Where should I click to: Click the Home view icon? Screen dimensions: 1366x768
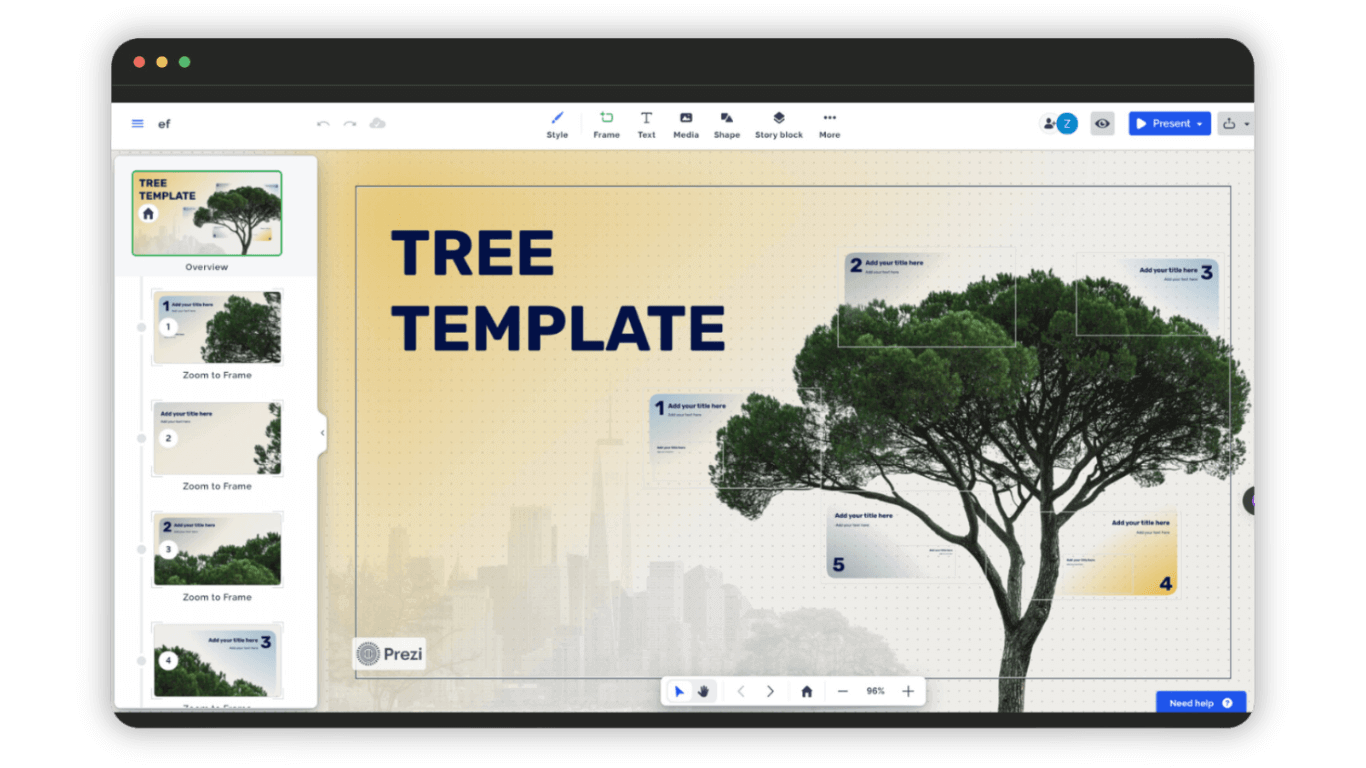point(806,690)
